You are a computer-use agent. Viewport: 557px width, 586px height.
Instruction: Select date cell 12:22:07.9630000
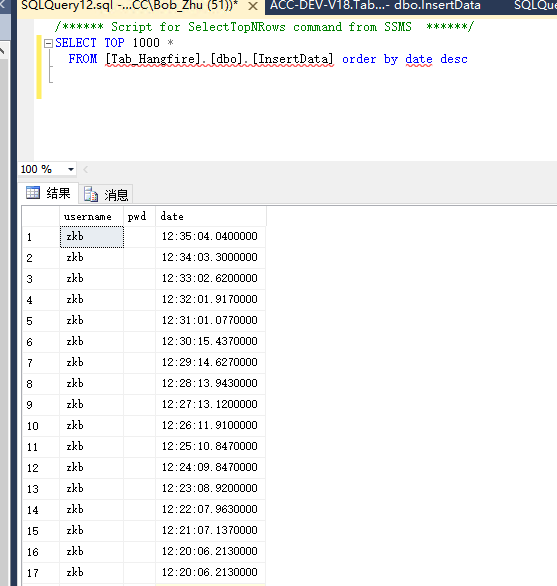point(210,509)
